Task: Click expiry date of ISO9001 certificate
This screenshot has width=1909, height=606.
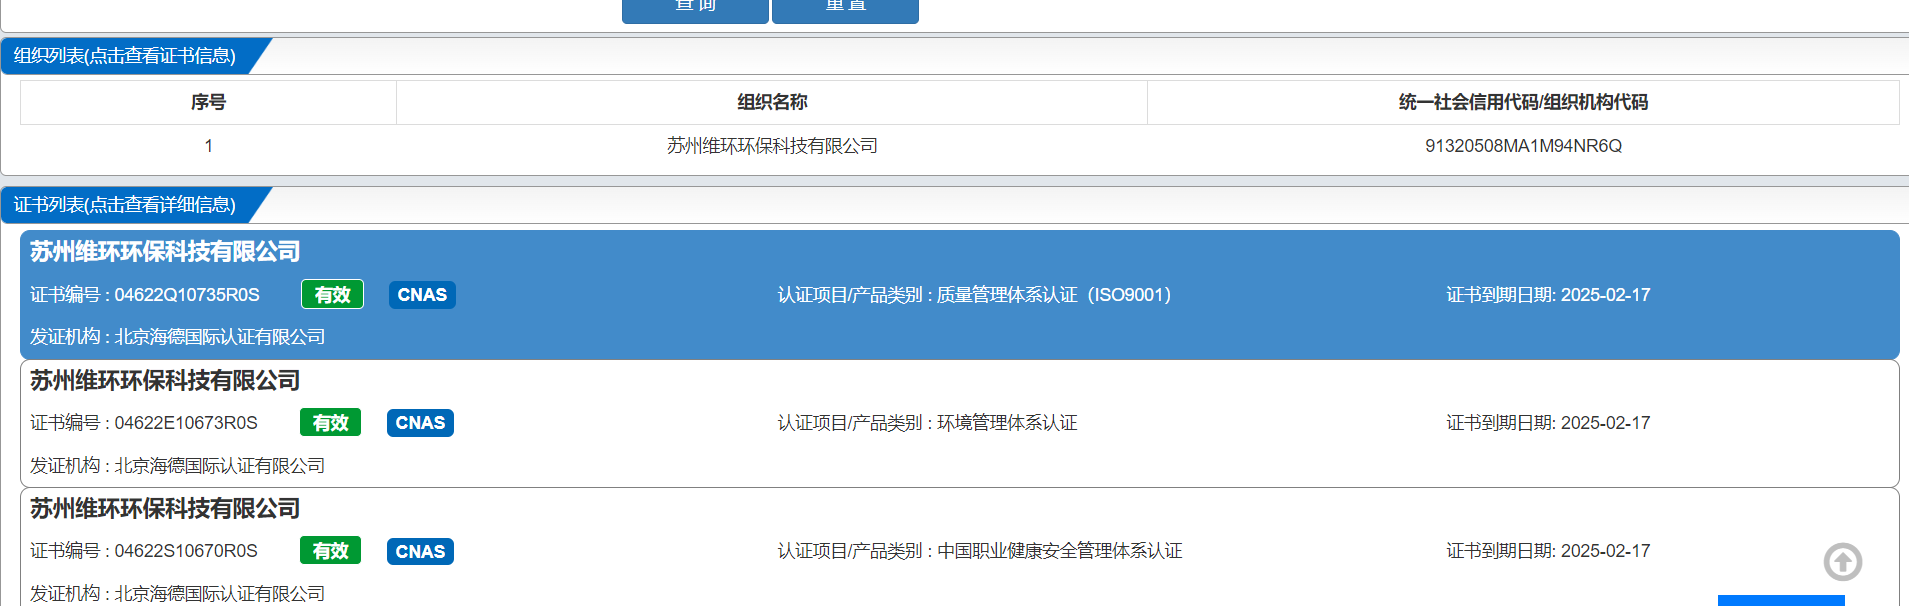Action: (1548, 295)
